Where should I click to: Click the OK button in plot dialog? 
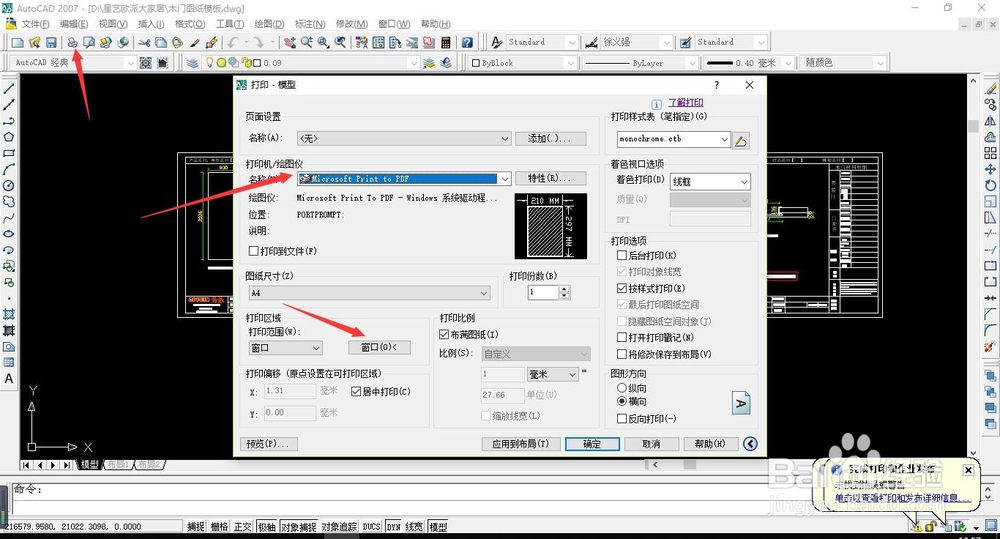click(x=592, y=444)
